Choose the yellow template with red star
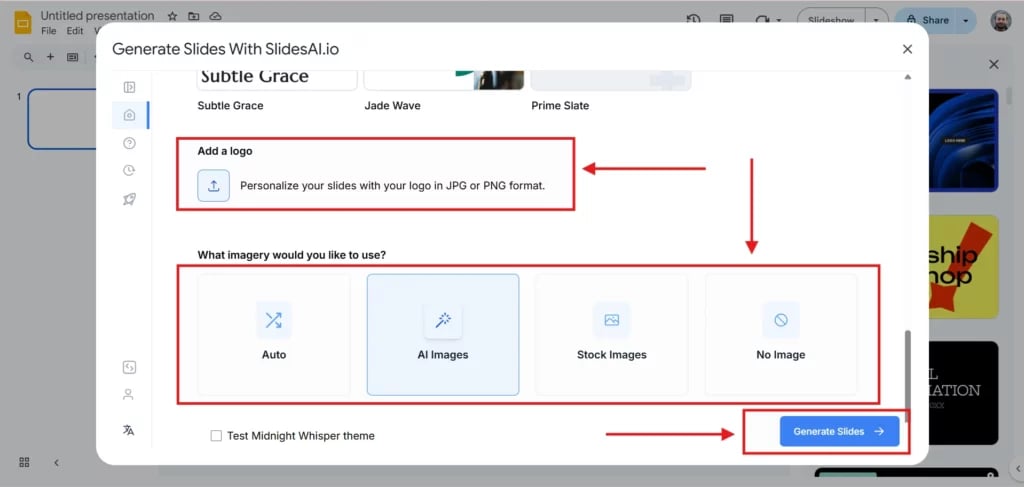The image size is (1024, 487). click(x=963, y=266)
